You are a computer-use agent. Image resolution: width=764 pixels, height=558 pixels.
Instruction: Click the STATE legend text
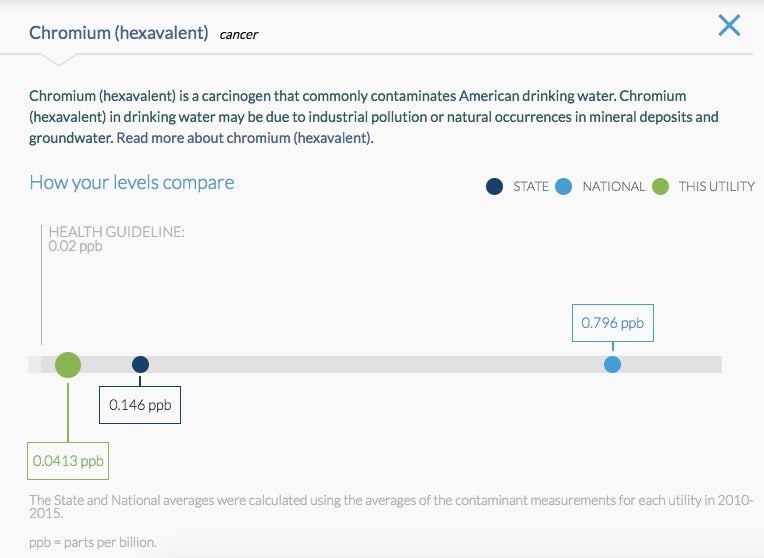tap(531, 186)
